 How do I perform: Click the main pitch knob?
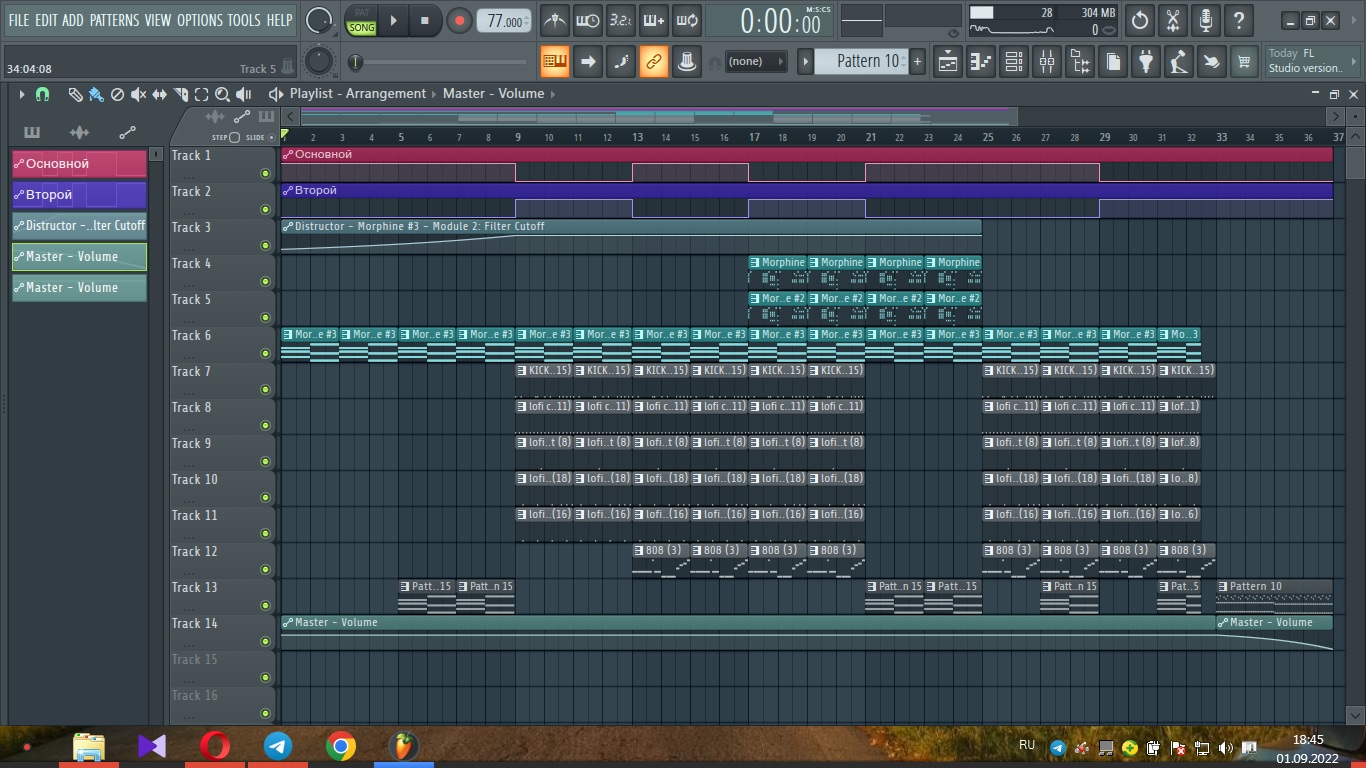[319, 61]
